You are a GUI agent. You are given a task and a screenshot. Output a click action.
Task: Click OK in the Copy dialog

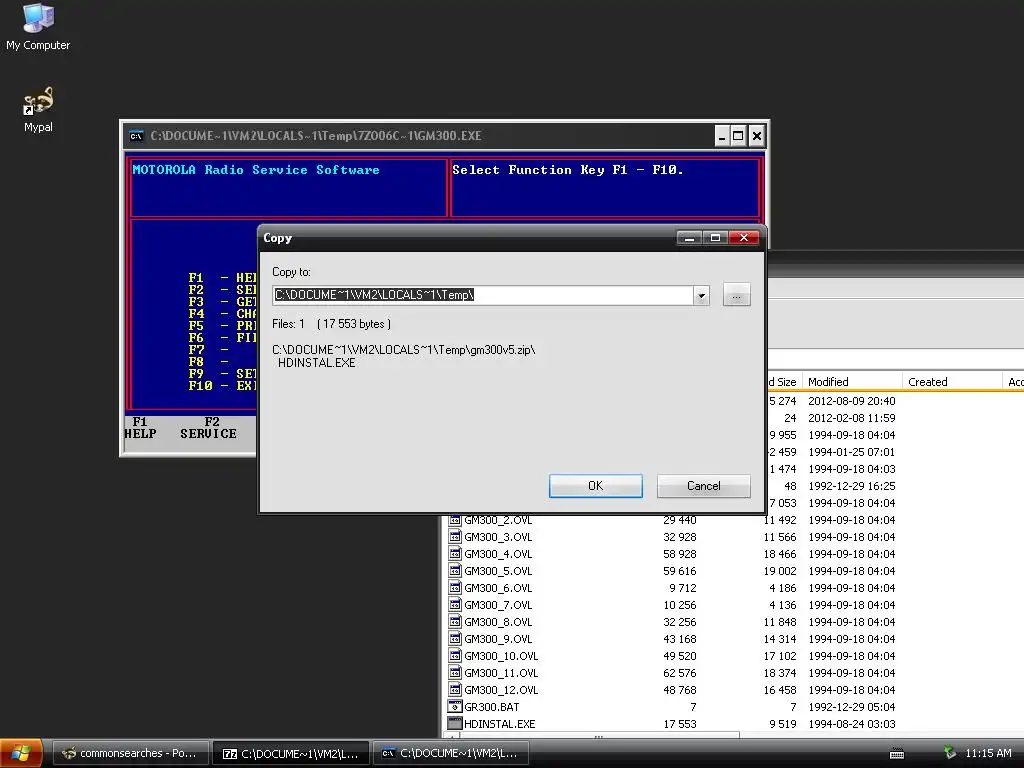(x=596, y=486)
